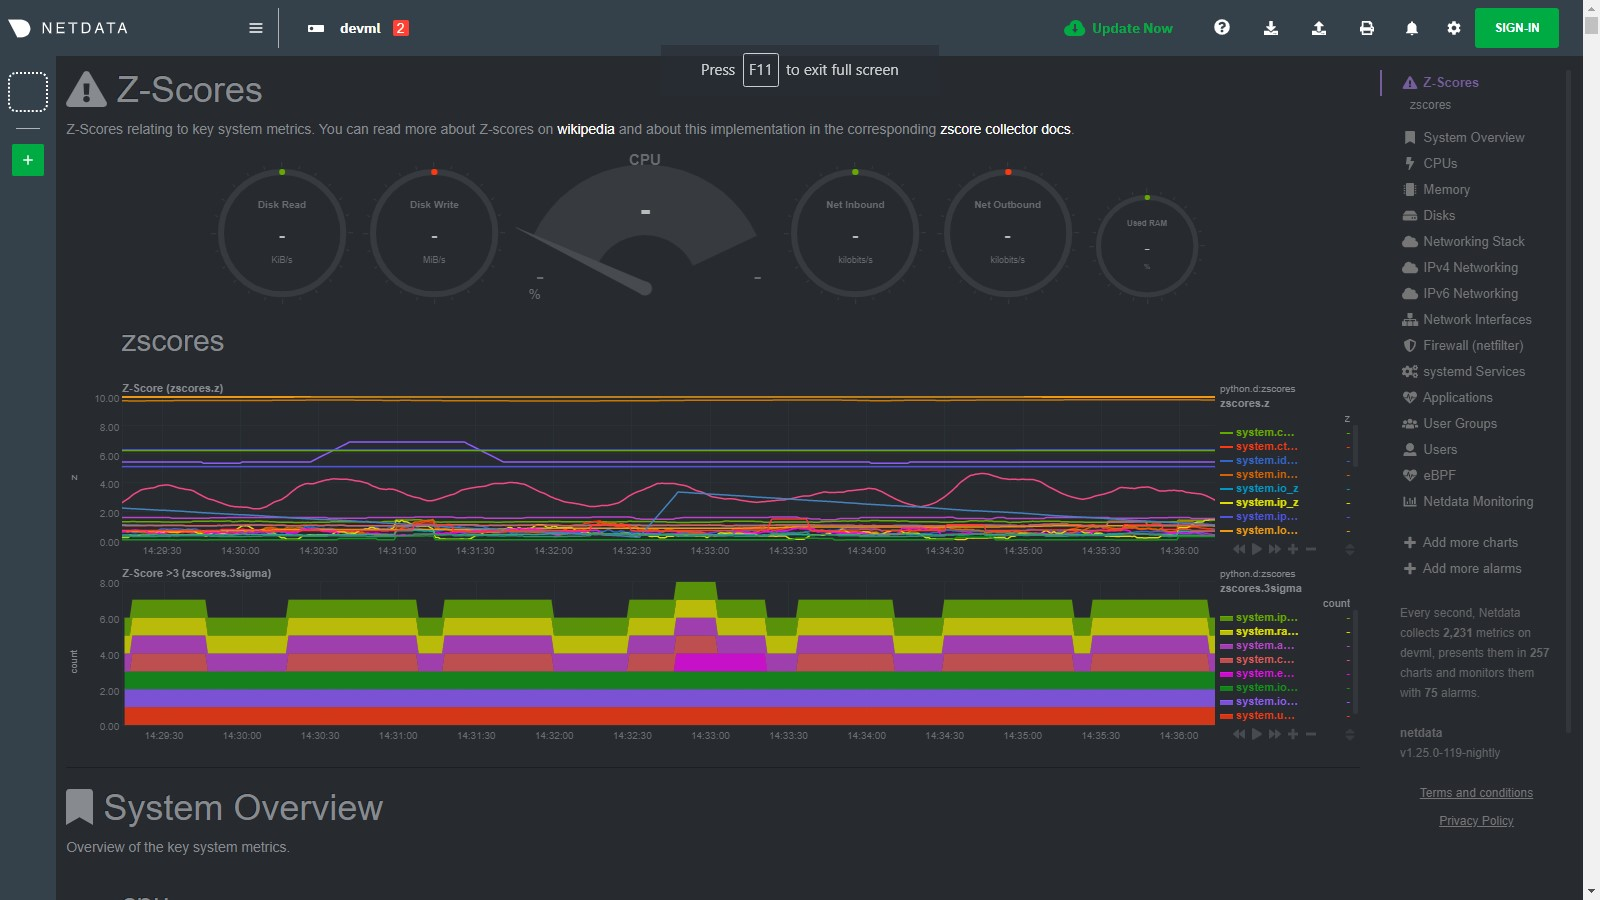Toggle system.lo... dimension in zscores.z legend

(x=1266, y=531)
